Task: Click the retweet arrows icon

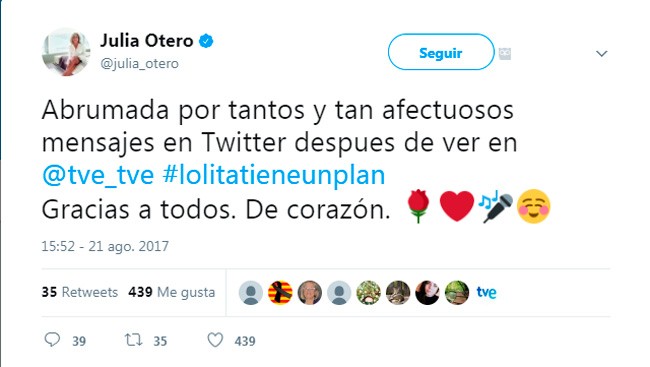Action: pyautogui.click(x=134, y=340)
